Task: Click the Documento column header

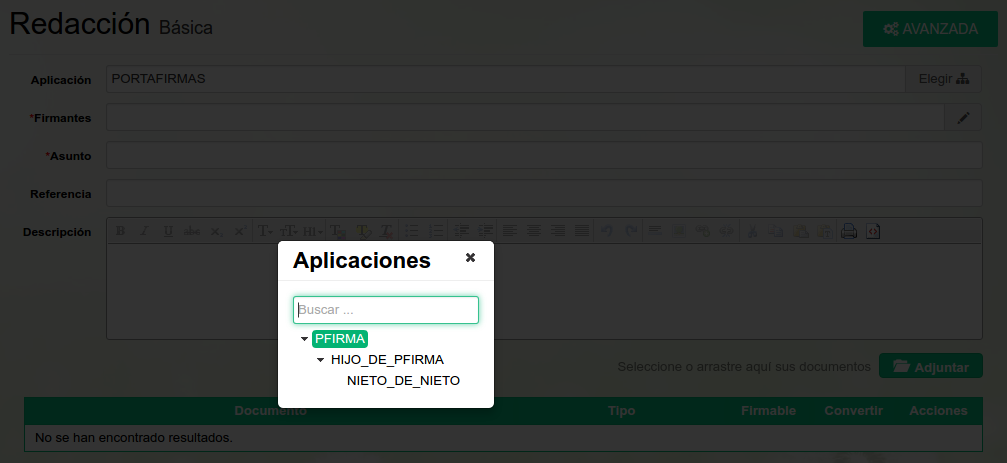Action: tap(270, 410)
